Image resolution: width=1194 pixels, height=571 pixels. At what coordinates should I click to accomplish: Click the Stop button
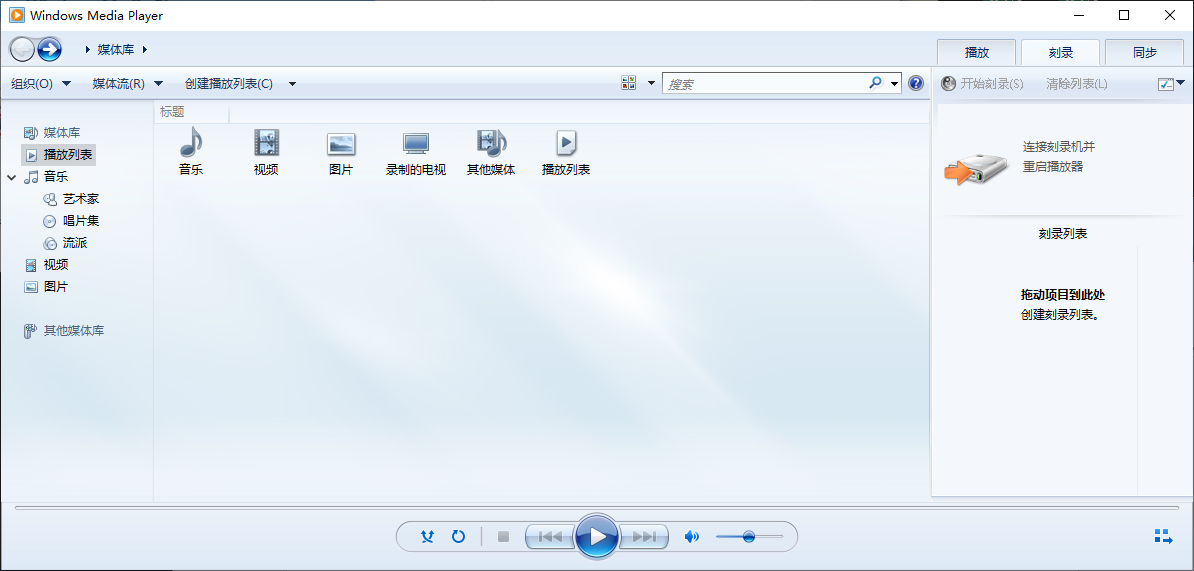point(503,537)
